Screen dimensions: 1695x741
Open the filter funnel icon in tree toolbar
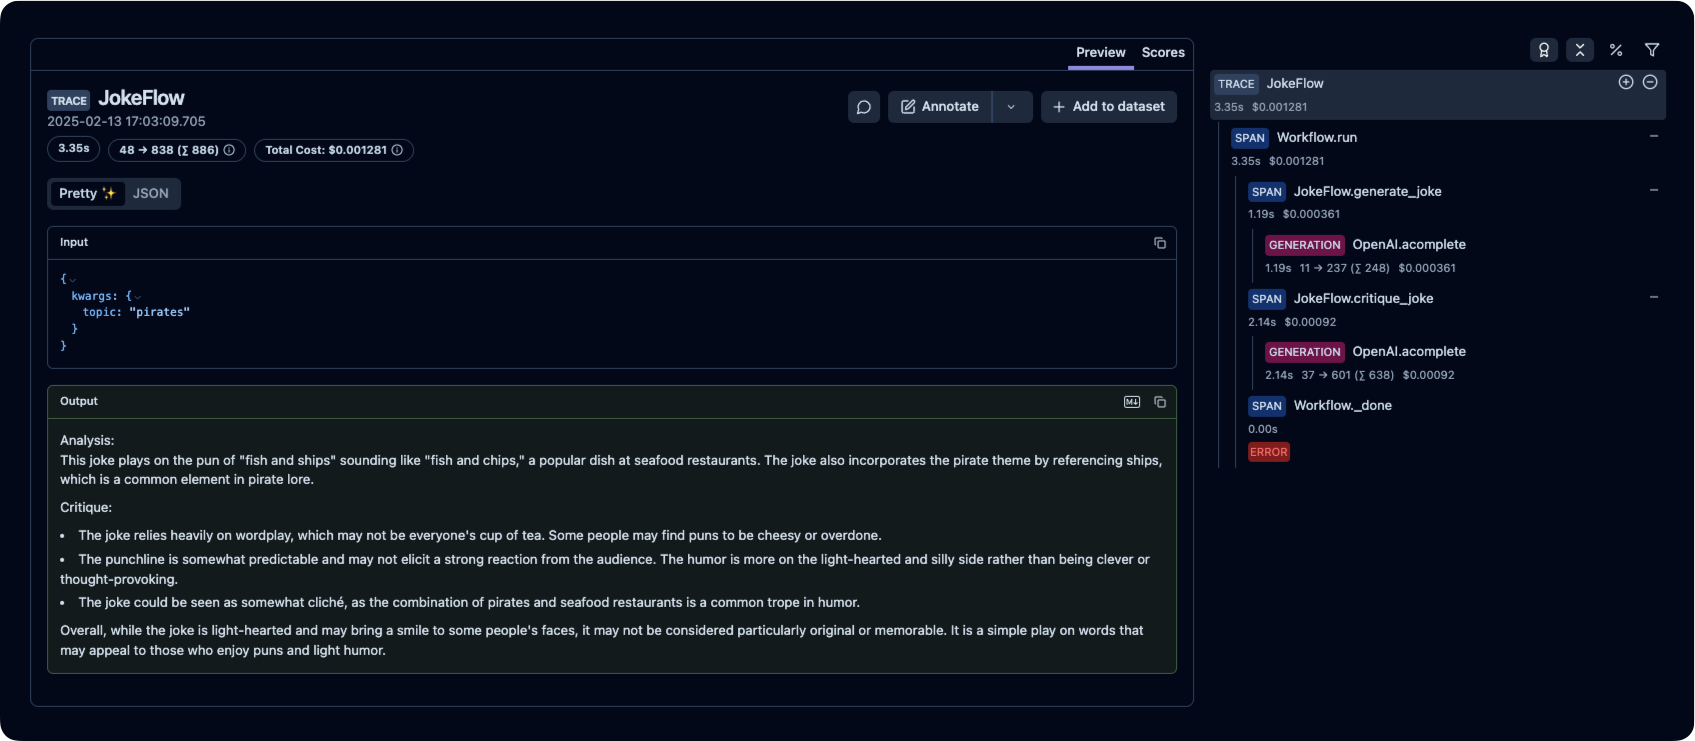pos(1652,50)
